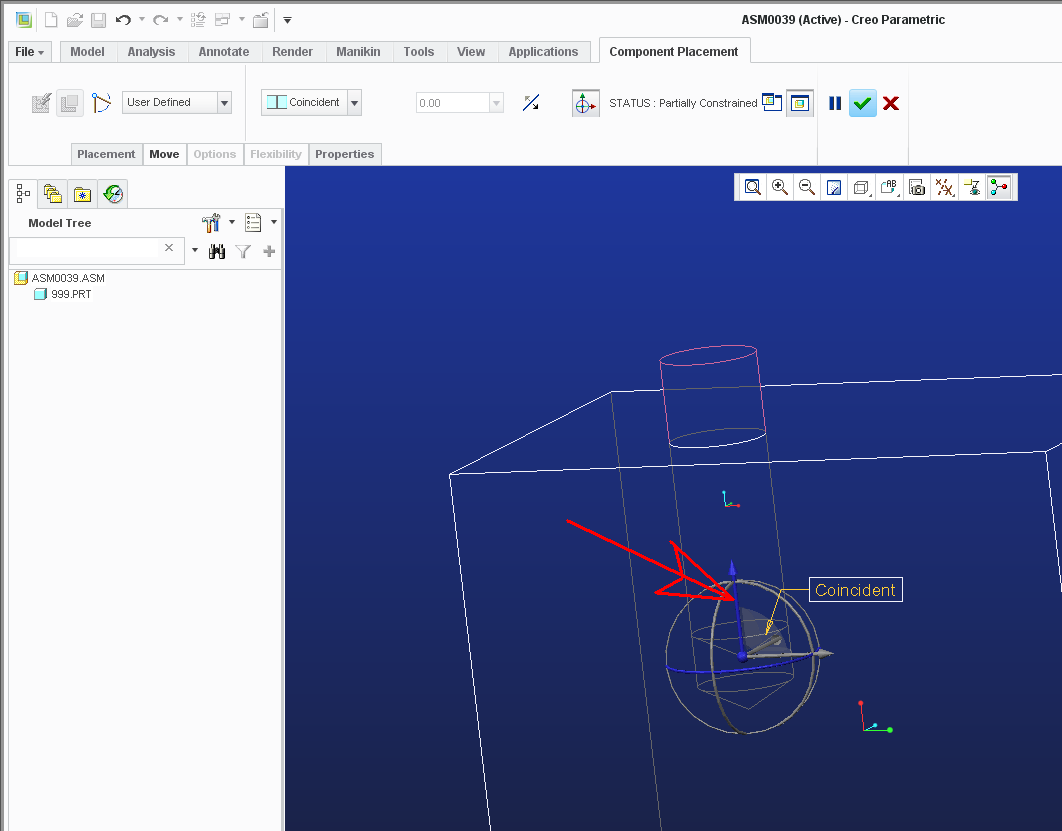
Task: Open the undo history dropdown arrow
Action: click(x=142, y=19)
